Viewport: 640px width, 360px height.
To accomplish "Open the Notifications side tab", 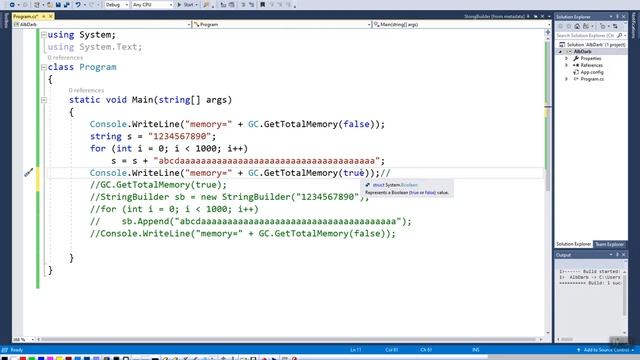I will [x=634, y=24].
